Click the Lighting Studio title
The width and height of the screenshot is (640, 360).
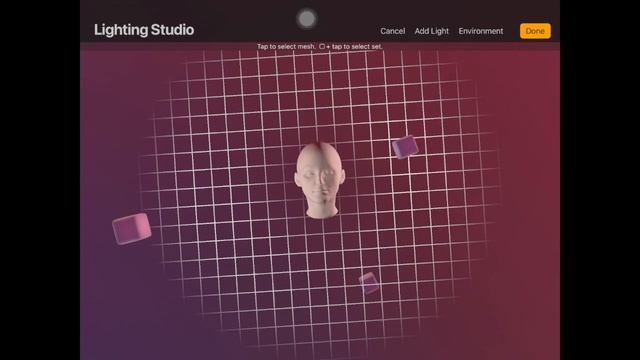click(x=144, y=30)
